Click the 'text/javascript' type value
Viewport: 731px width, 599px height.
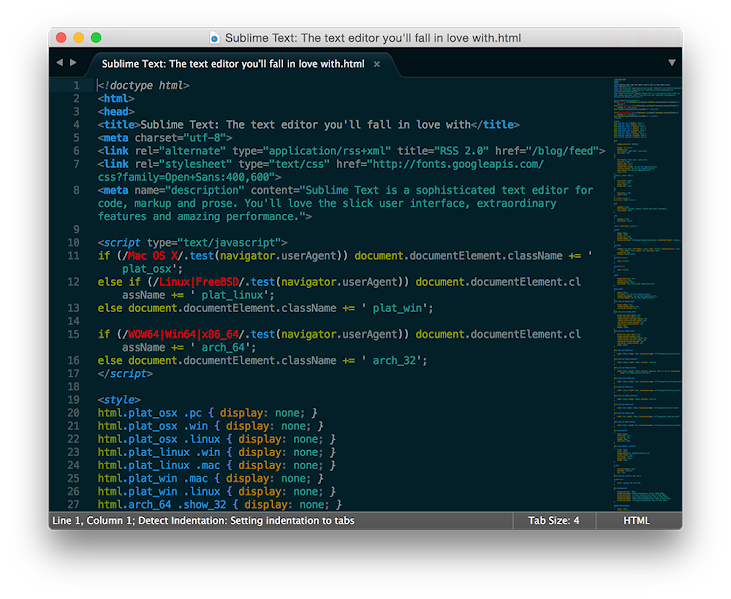pyautogui.click(x=229, y=242)
